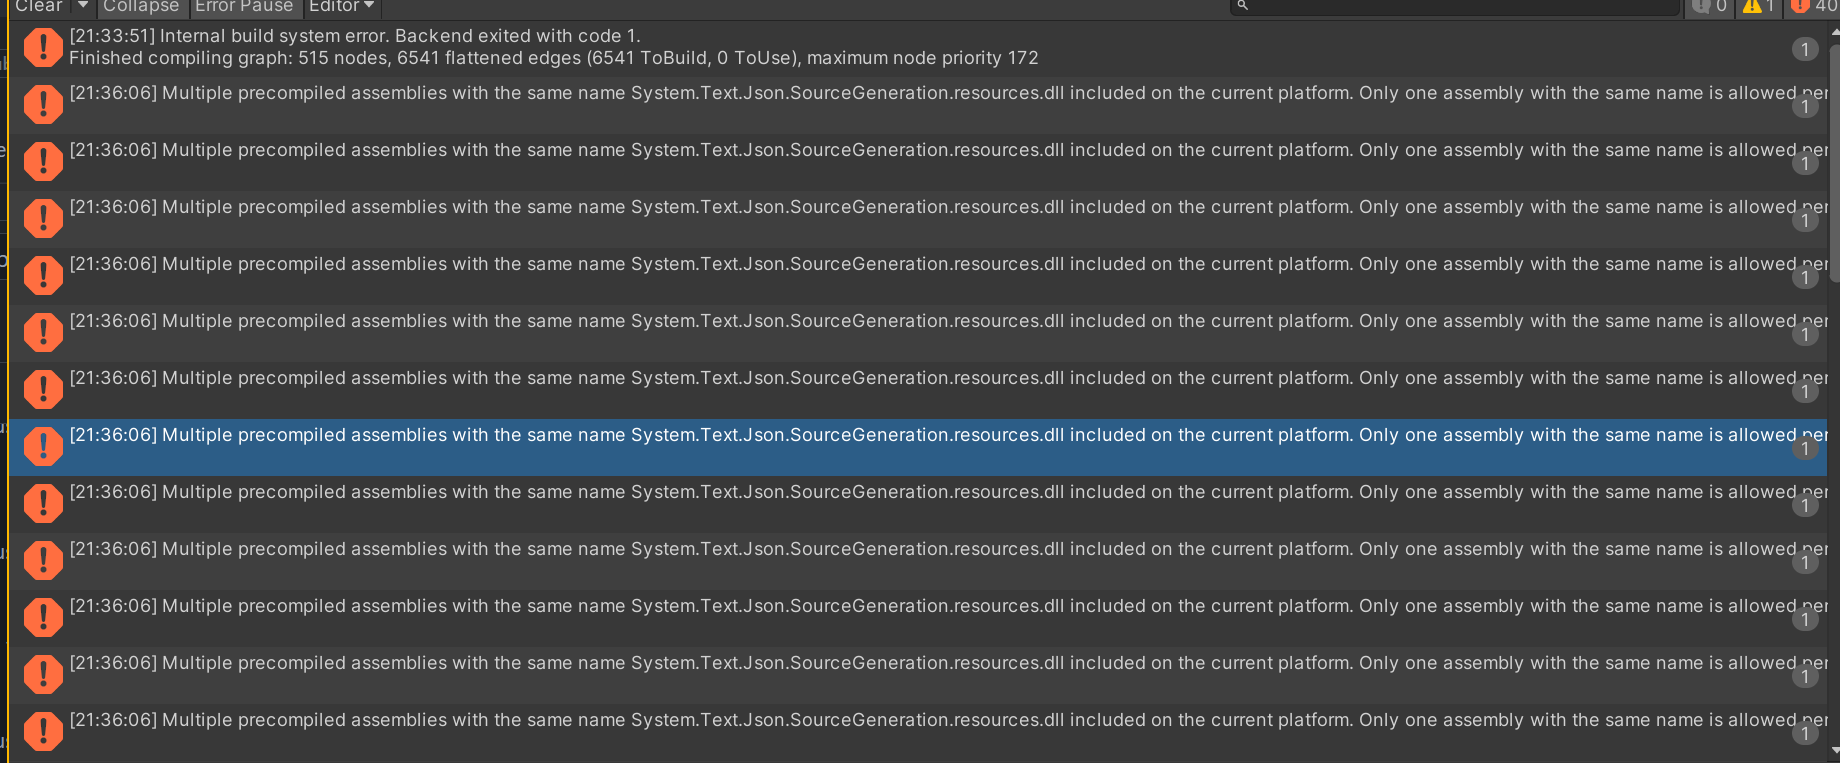The image size is (1840, 763).
Task: Click the error icon on the bottom log entry
Action: click(43, 731)
